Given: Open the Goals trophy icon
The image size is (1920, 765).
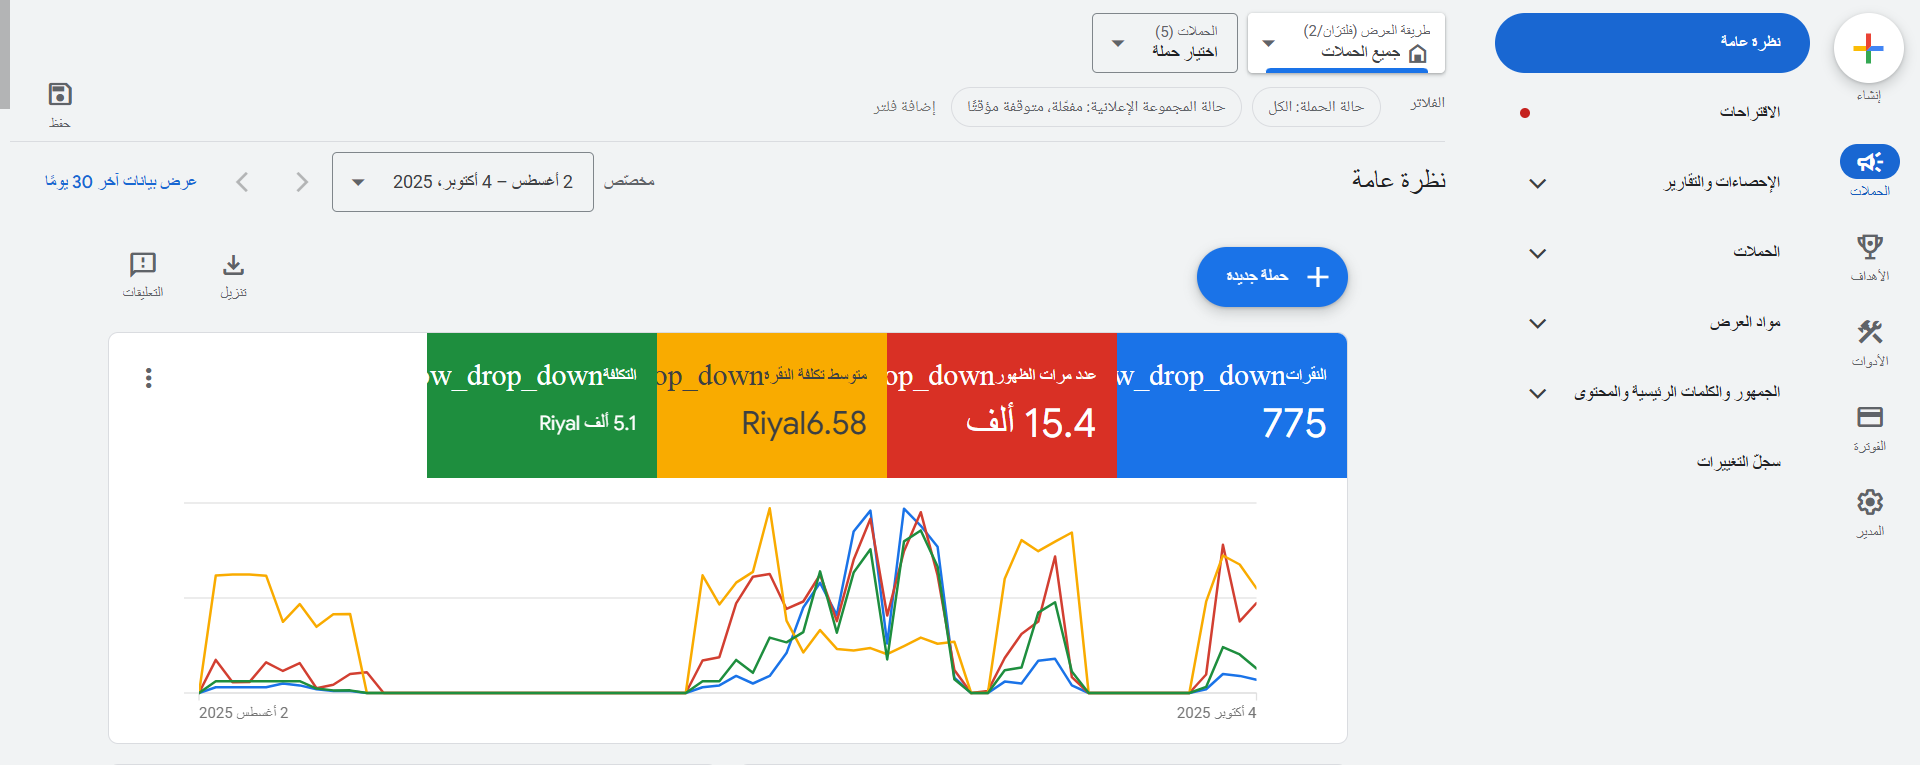Looking at the screenshot, I should click(x=1869, y=247).
